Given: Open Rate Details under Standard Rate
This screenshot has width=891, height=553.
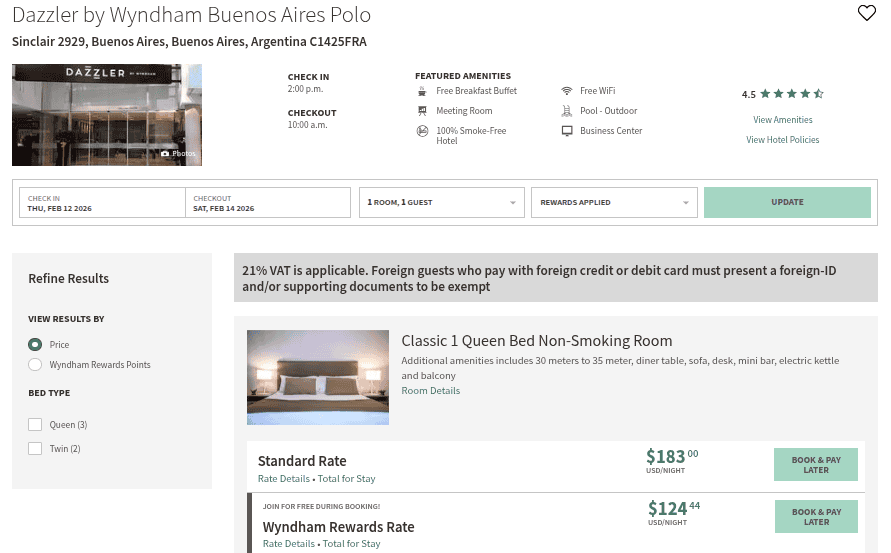Looking at the screenshot, I should [284, 479].
